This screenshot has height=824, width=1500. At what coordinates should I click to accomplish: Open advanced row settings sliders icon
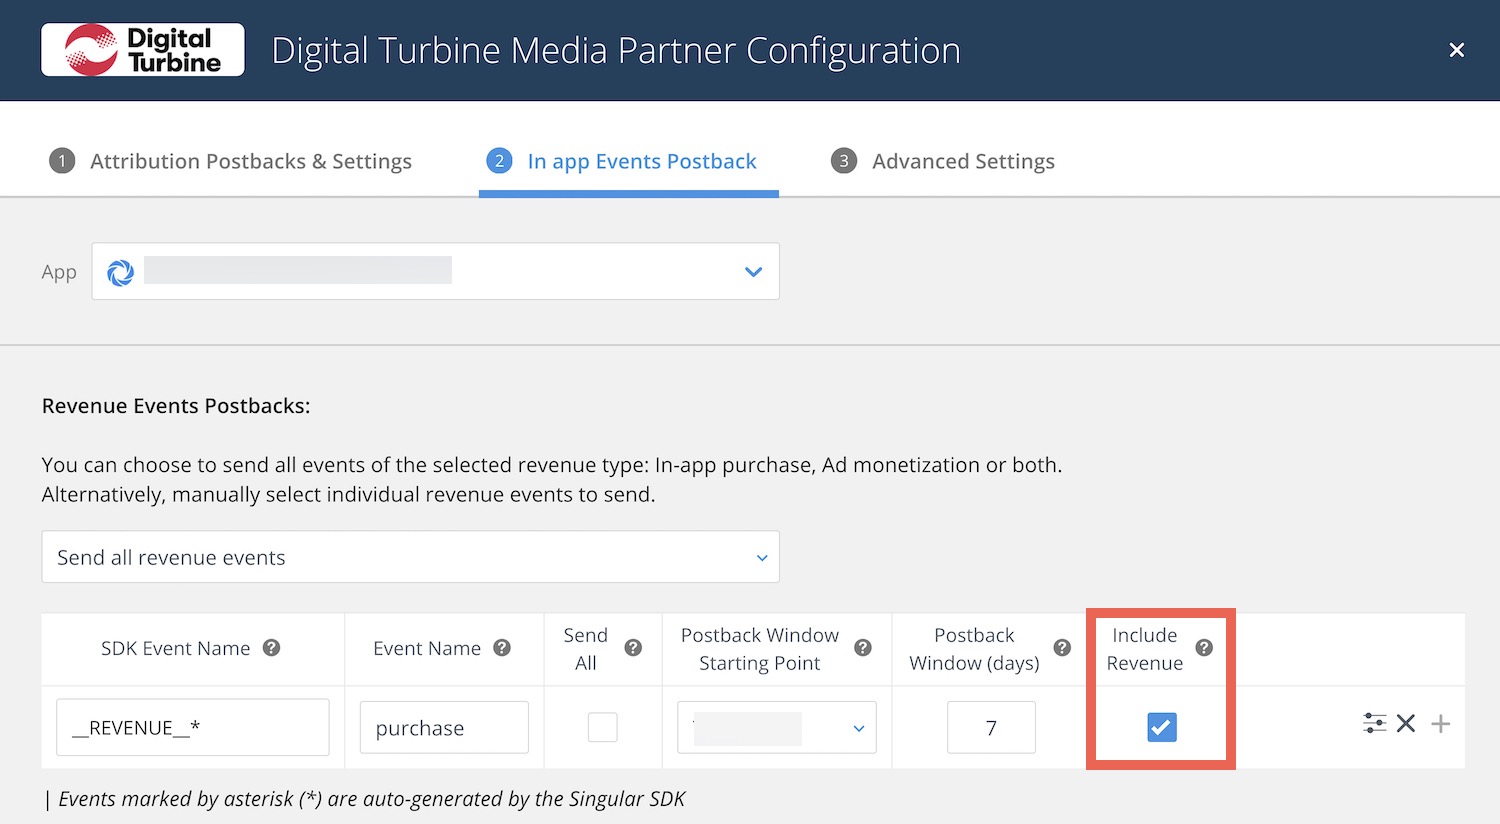click(1375, 723)
